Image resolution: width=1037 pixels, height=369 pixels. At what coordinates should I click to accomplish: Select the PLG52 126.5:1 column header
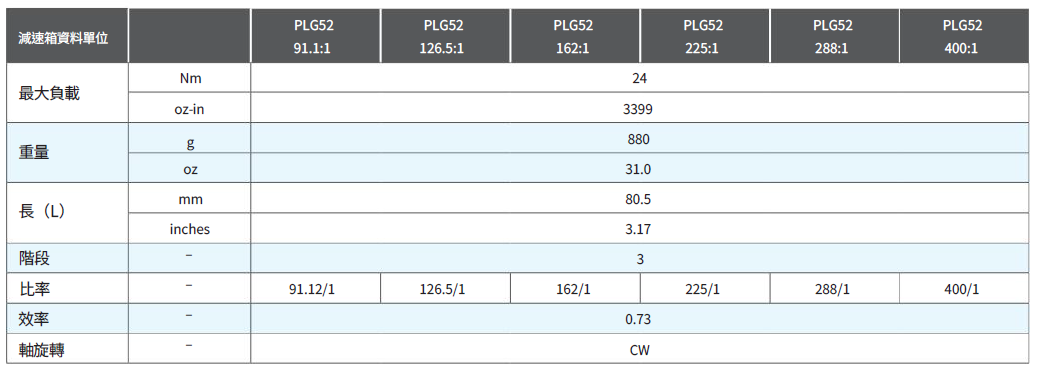pyautogui.click(x=445, y=36)
